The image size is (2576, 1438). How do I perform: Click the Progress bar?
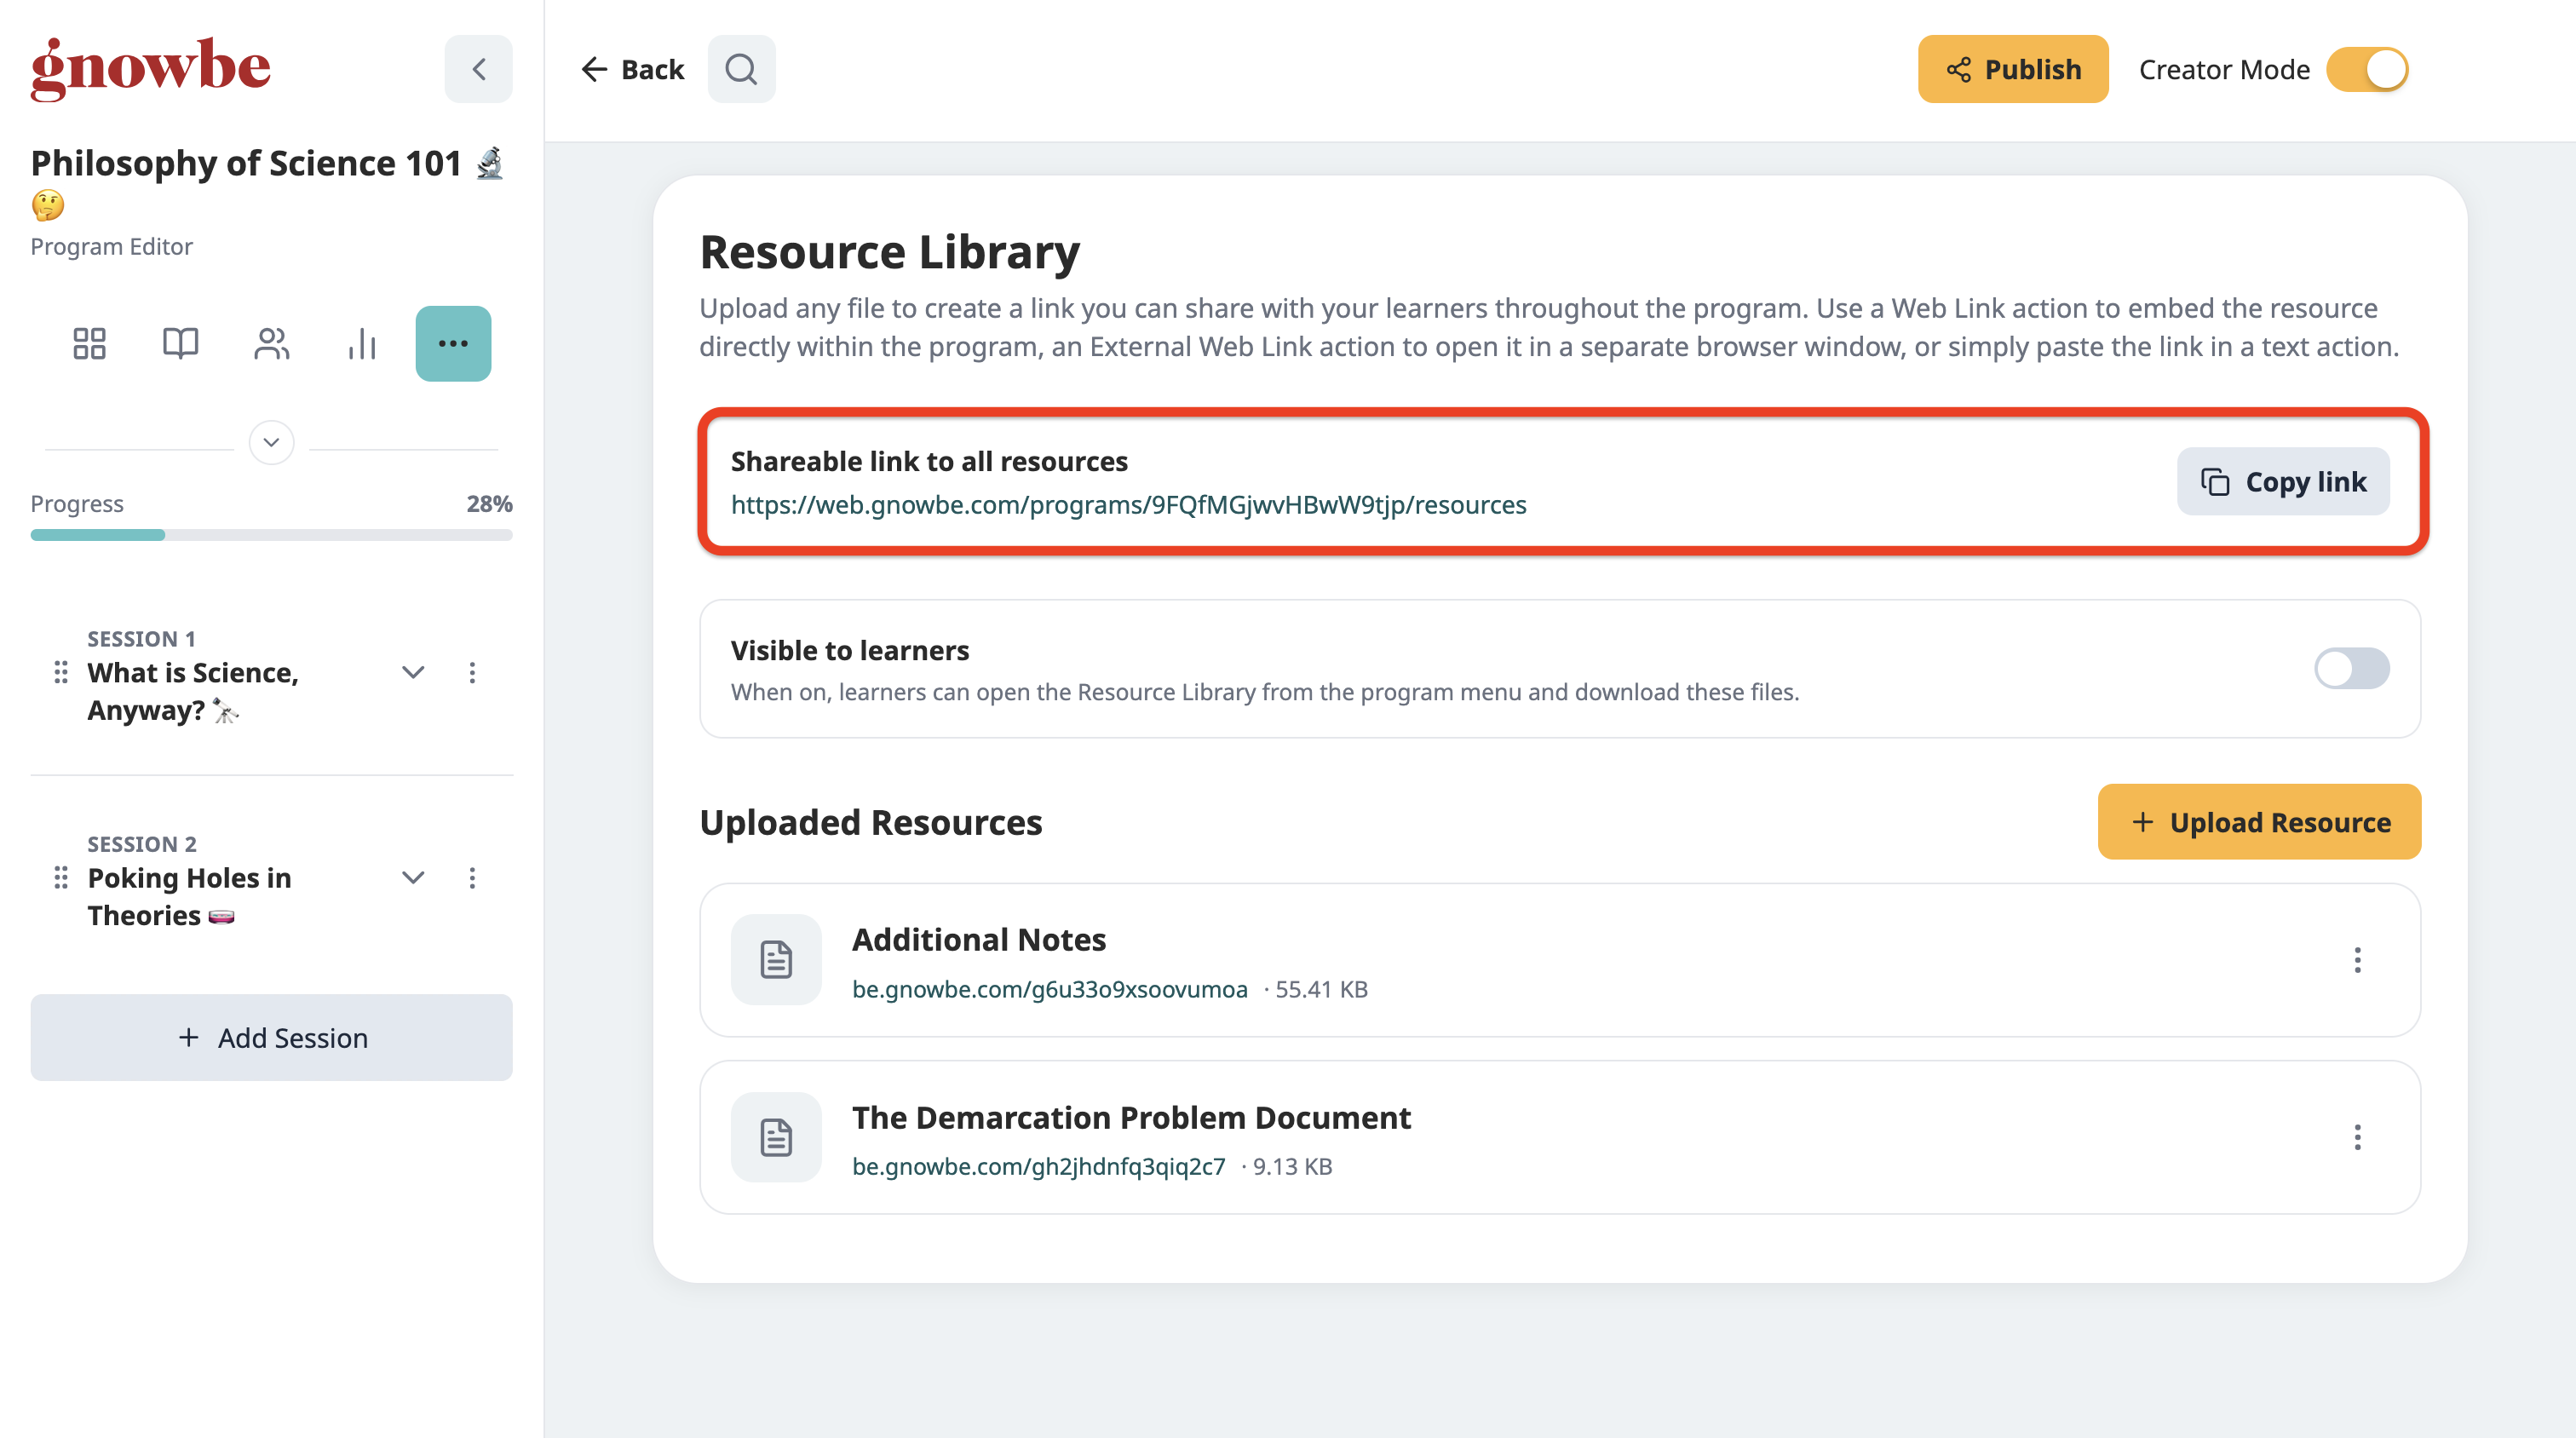pos(271,535)
